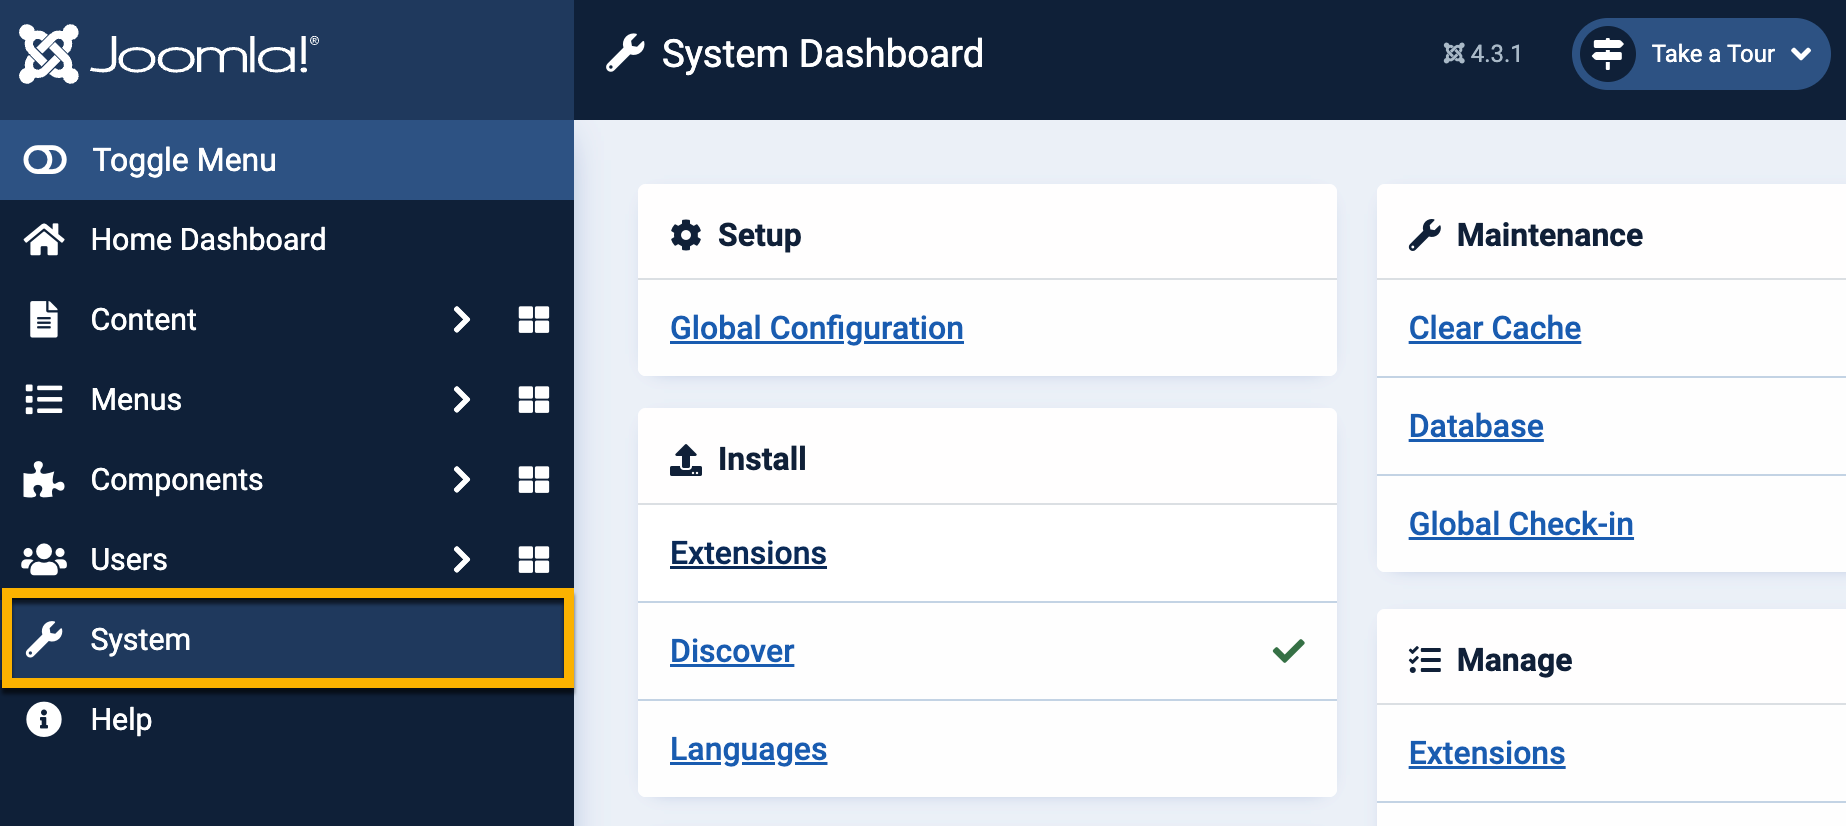Click the Joomla version 4.3.1 badge
The image size is (1846, 826).
1482,54
